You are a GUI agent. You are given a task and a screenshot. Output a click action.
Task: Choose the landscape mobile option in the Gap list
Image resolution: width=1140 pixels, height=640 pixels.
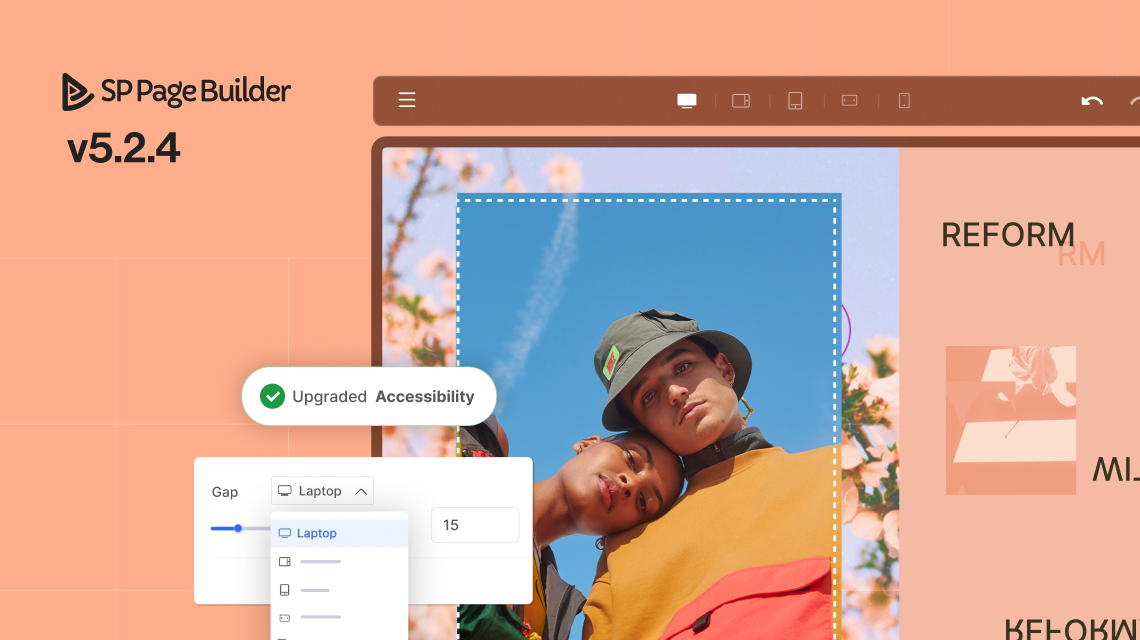point(339,617)
